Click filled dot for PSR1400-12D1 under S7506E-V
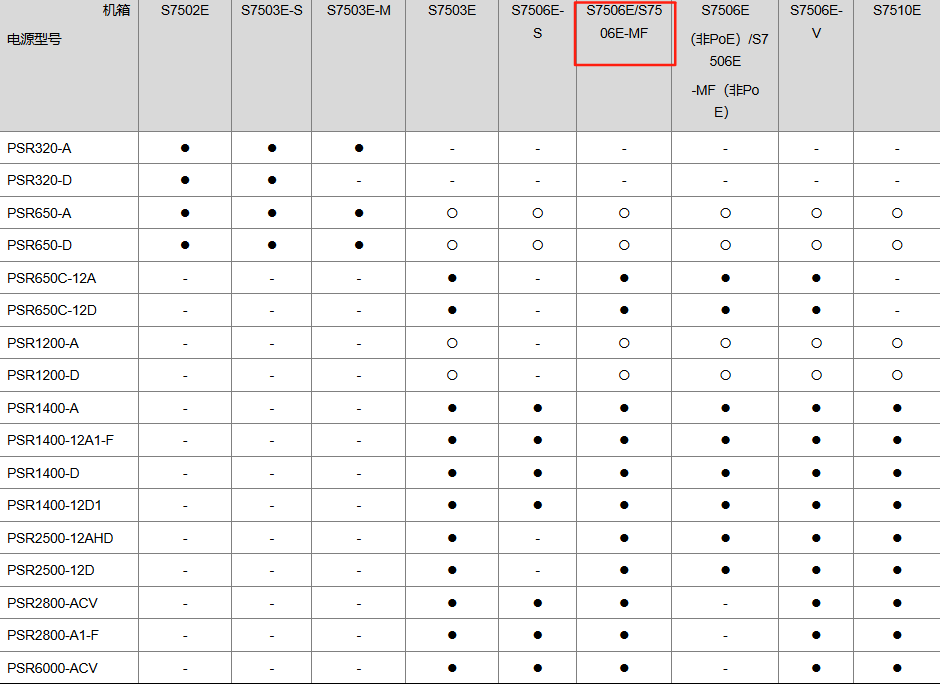 pos(816,505)
